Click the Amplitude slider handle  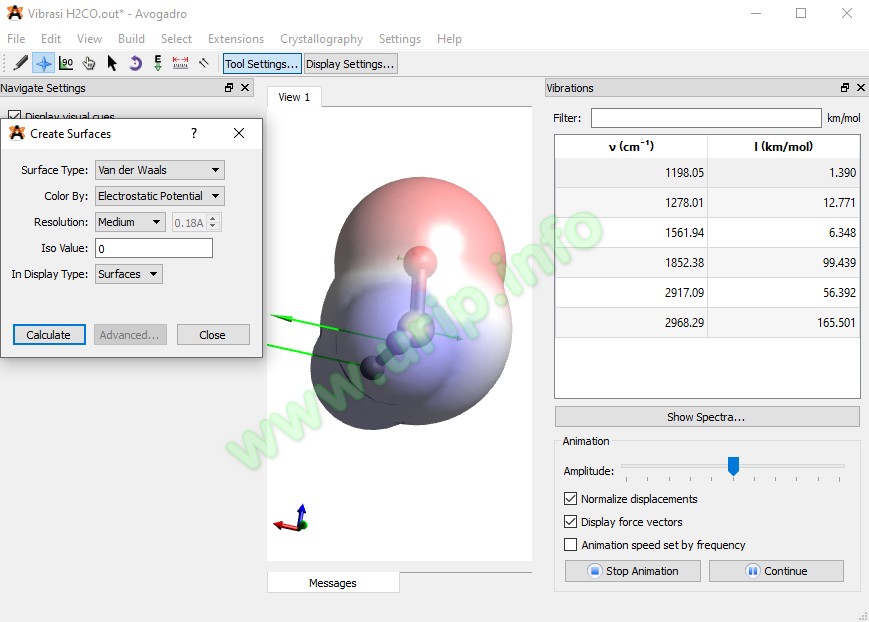point(733,466)
